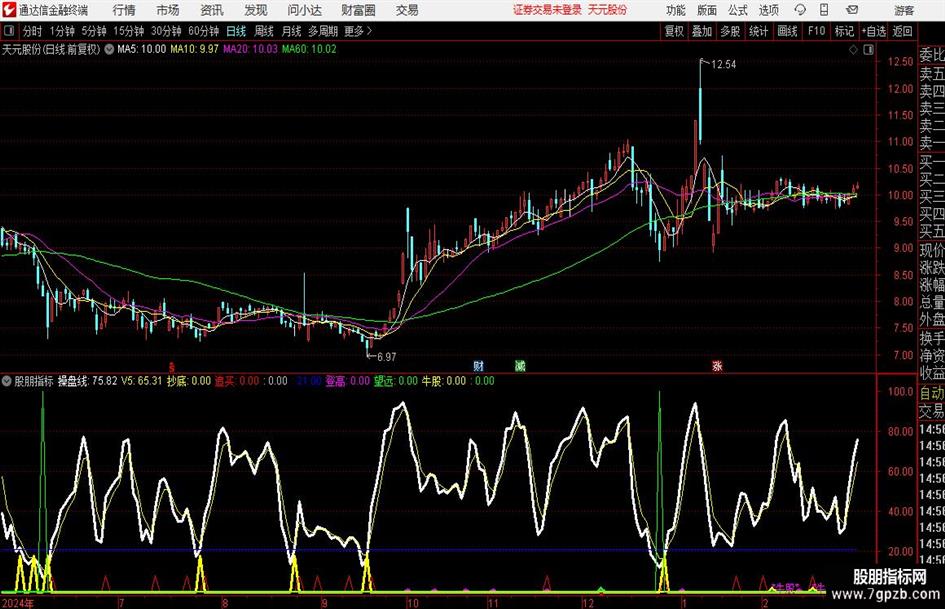Add stock with the +自选 button
Image resolution: width=945 pixels, height=609 pixels.
pos(874,31)
